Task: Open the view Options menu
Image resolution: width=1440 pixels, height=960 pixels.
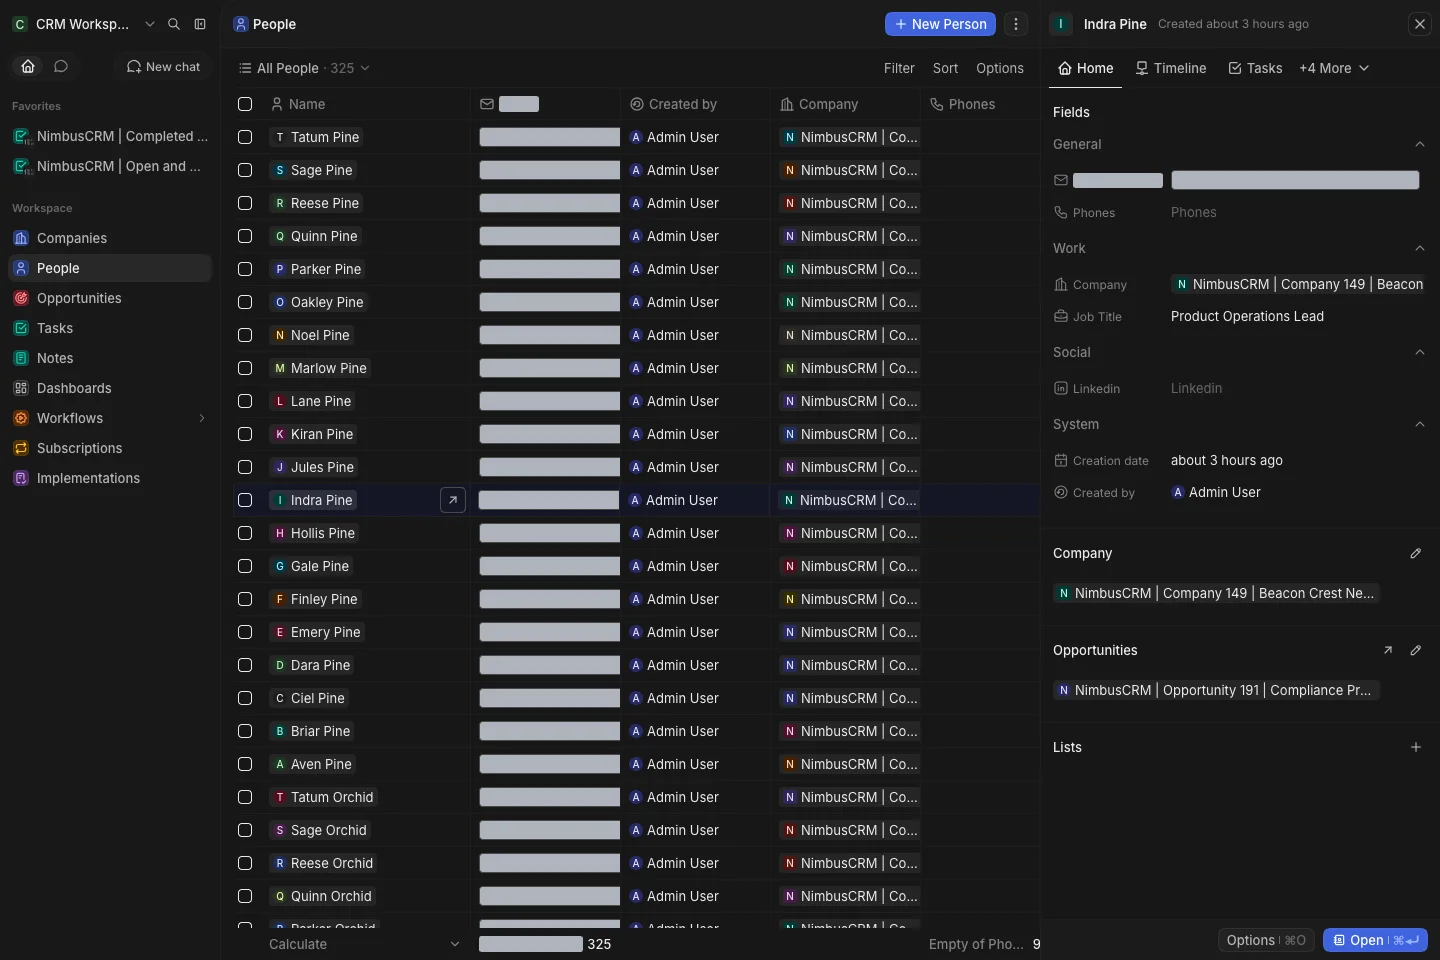Action: (x=1000, y=68)
